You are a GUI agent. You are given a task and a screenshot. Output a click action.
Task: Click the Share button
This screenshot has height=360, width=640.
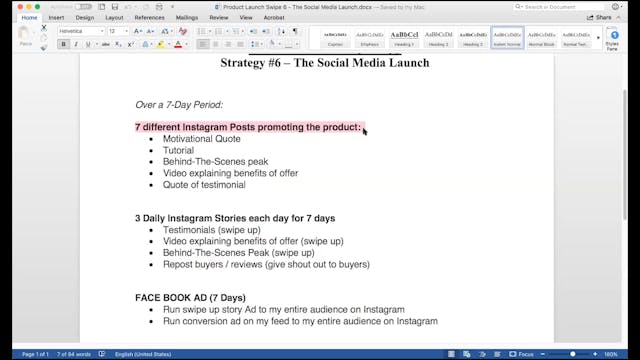point(599,18)
